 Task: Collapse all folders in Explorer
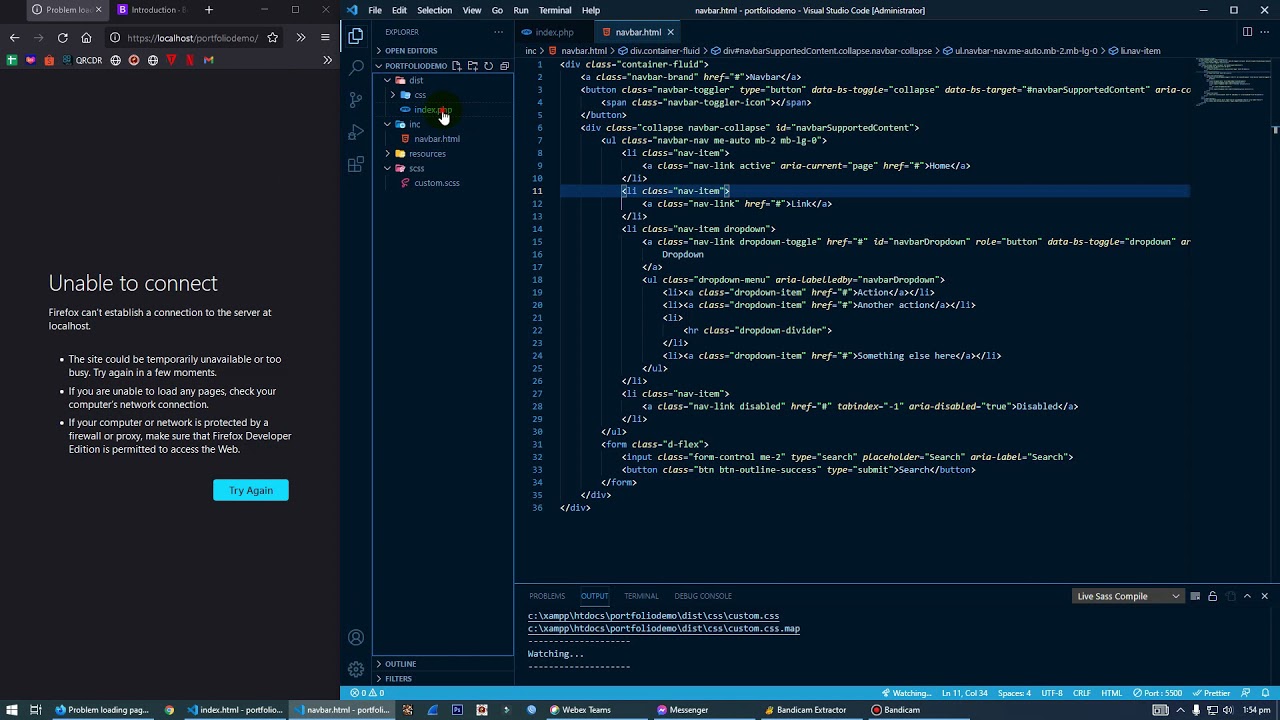pos(504,66)
